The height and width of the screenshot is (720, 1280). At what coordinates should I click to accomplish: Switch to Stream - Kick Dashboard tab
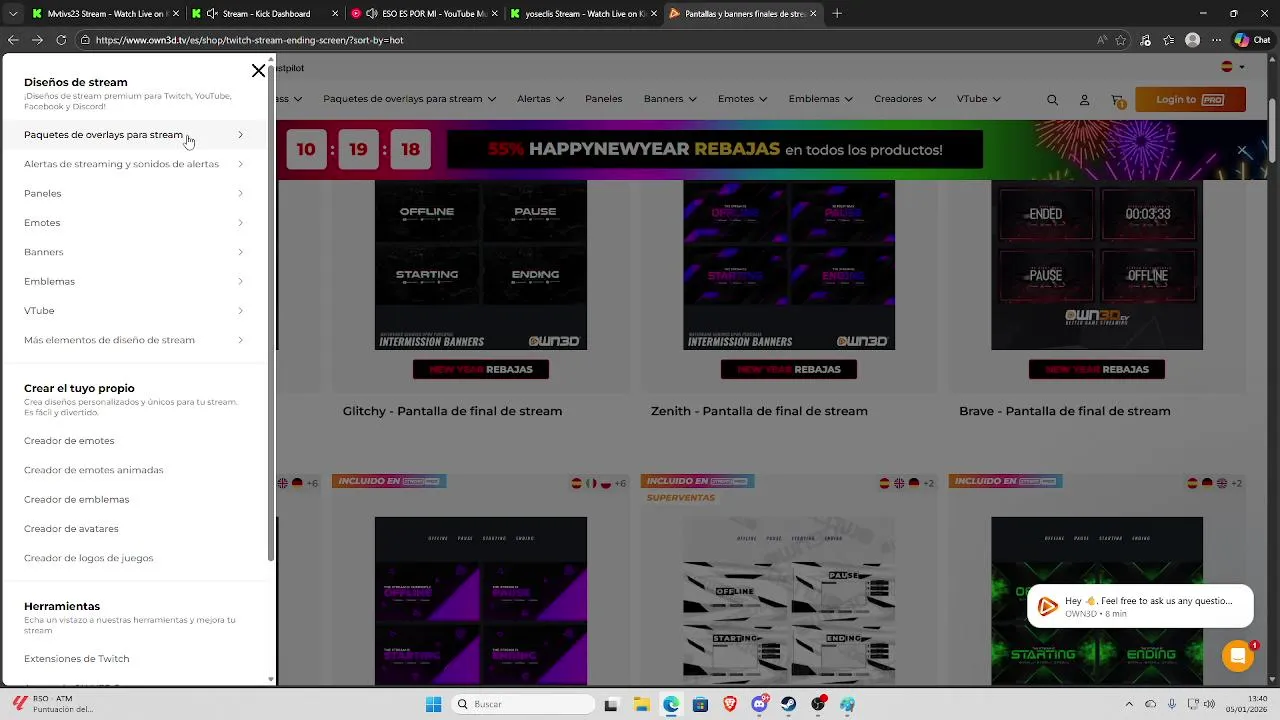tap(265, 14)
